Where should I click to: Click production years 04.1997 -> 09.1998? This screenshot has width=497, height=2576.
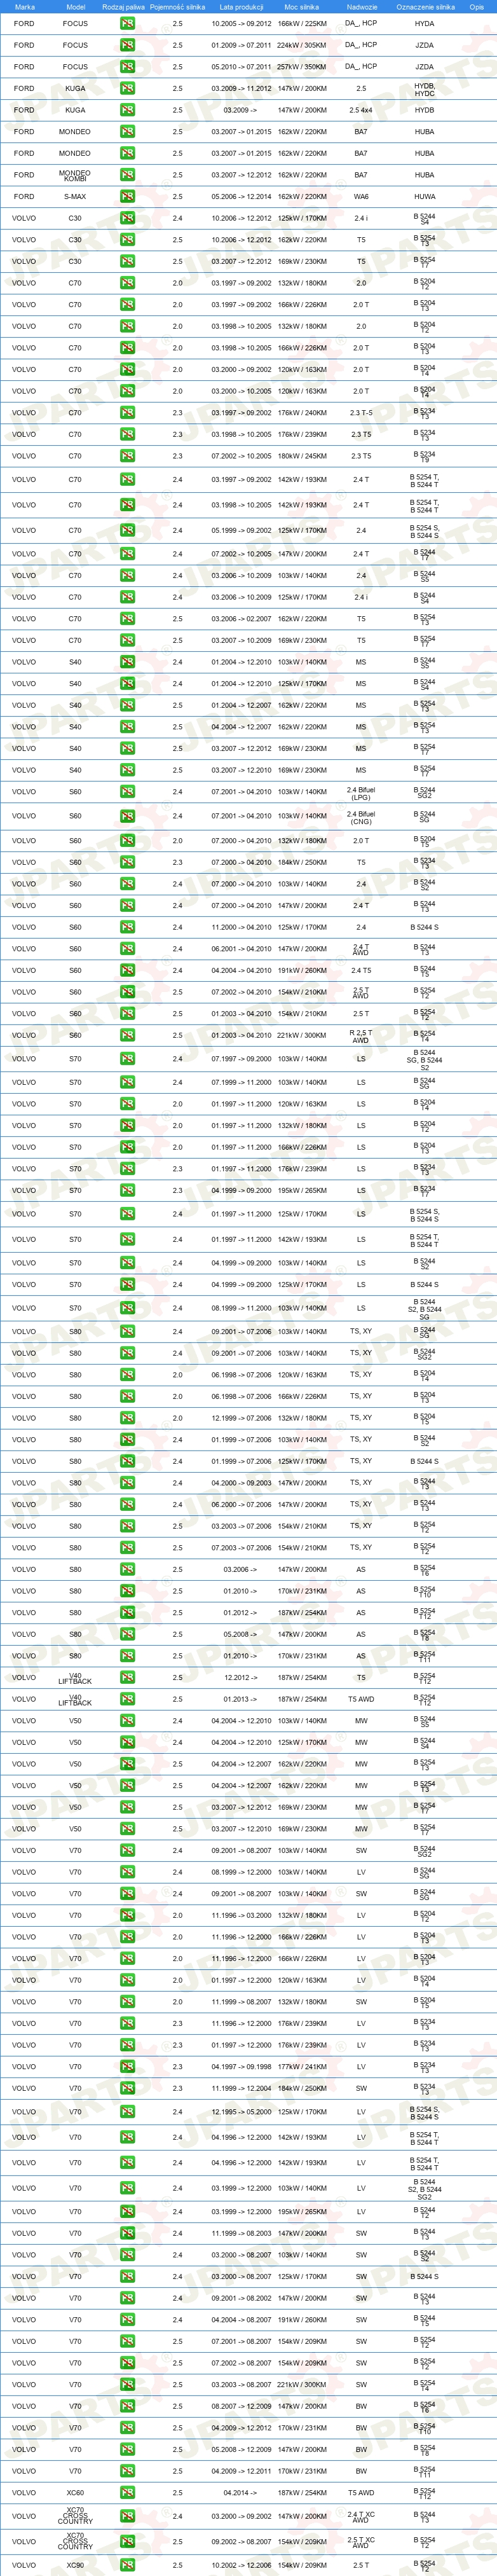coord(241,2066)
